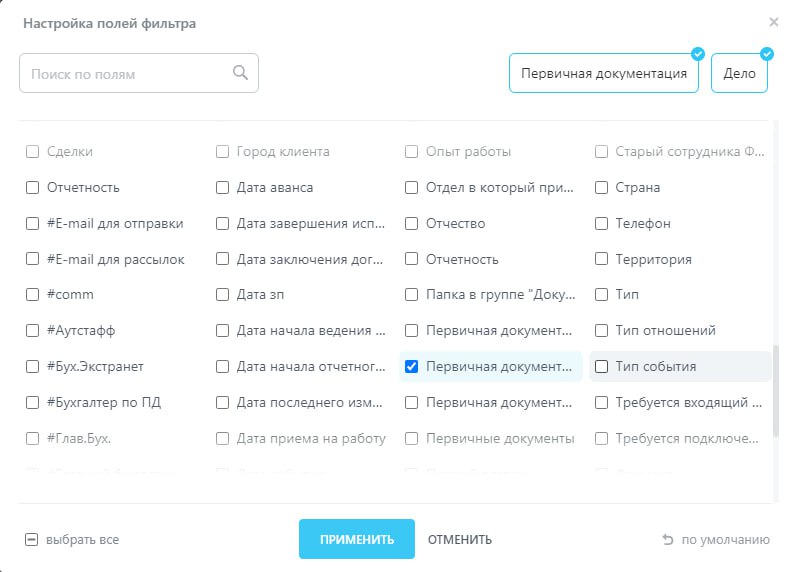
Task: Enable the 'Тип события' checkbox
Action: point(601,367)
